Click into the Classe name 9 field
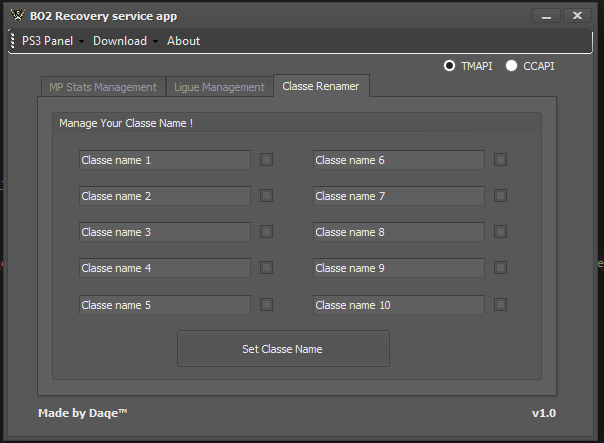 (399, 268)
